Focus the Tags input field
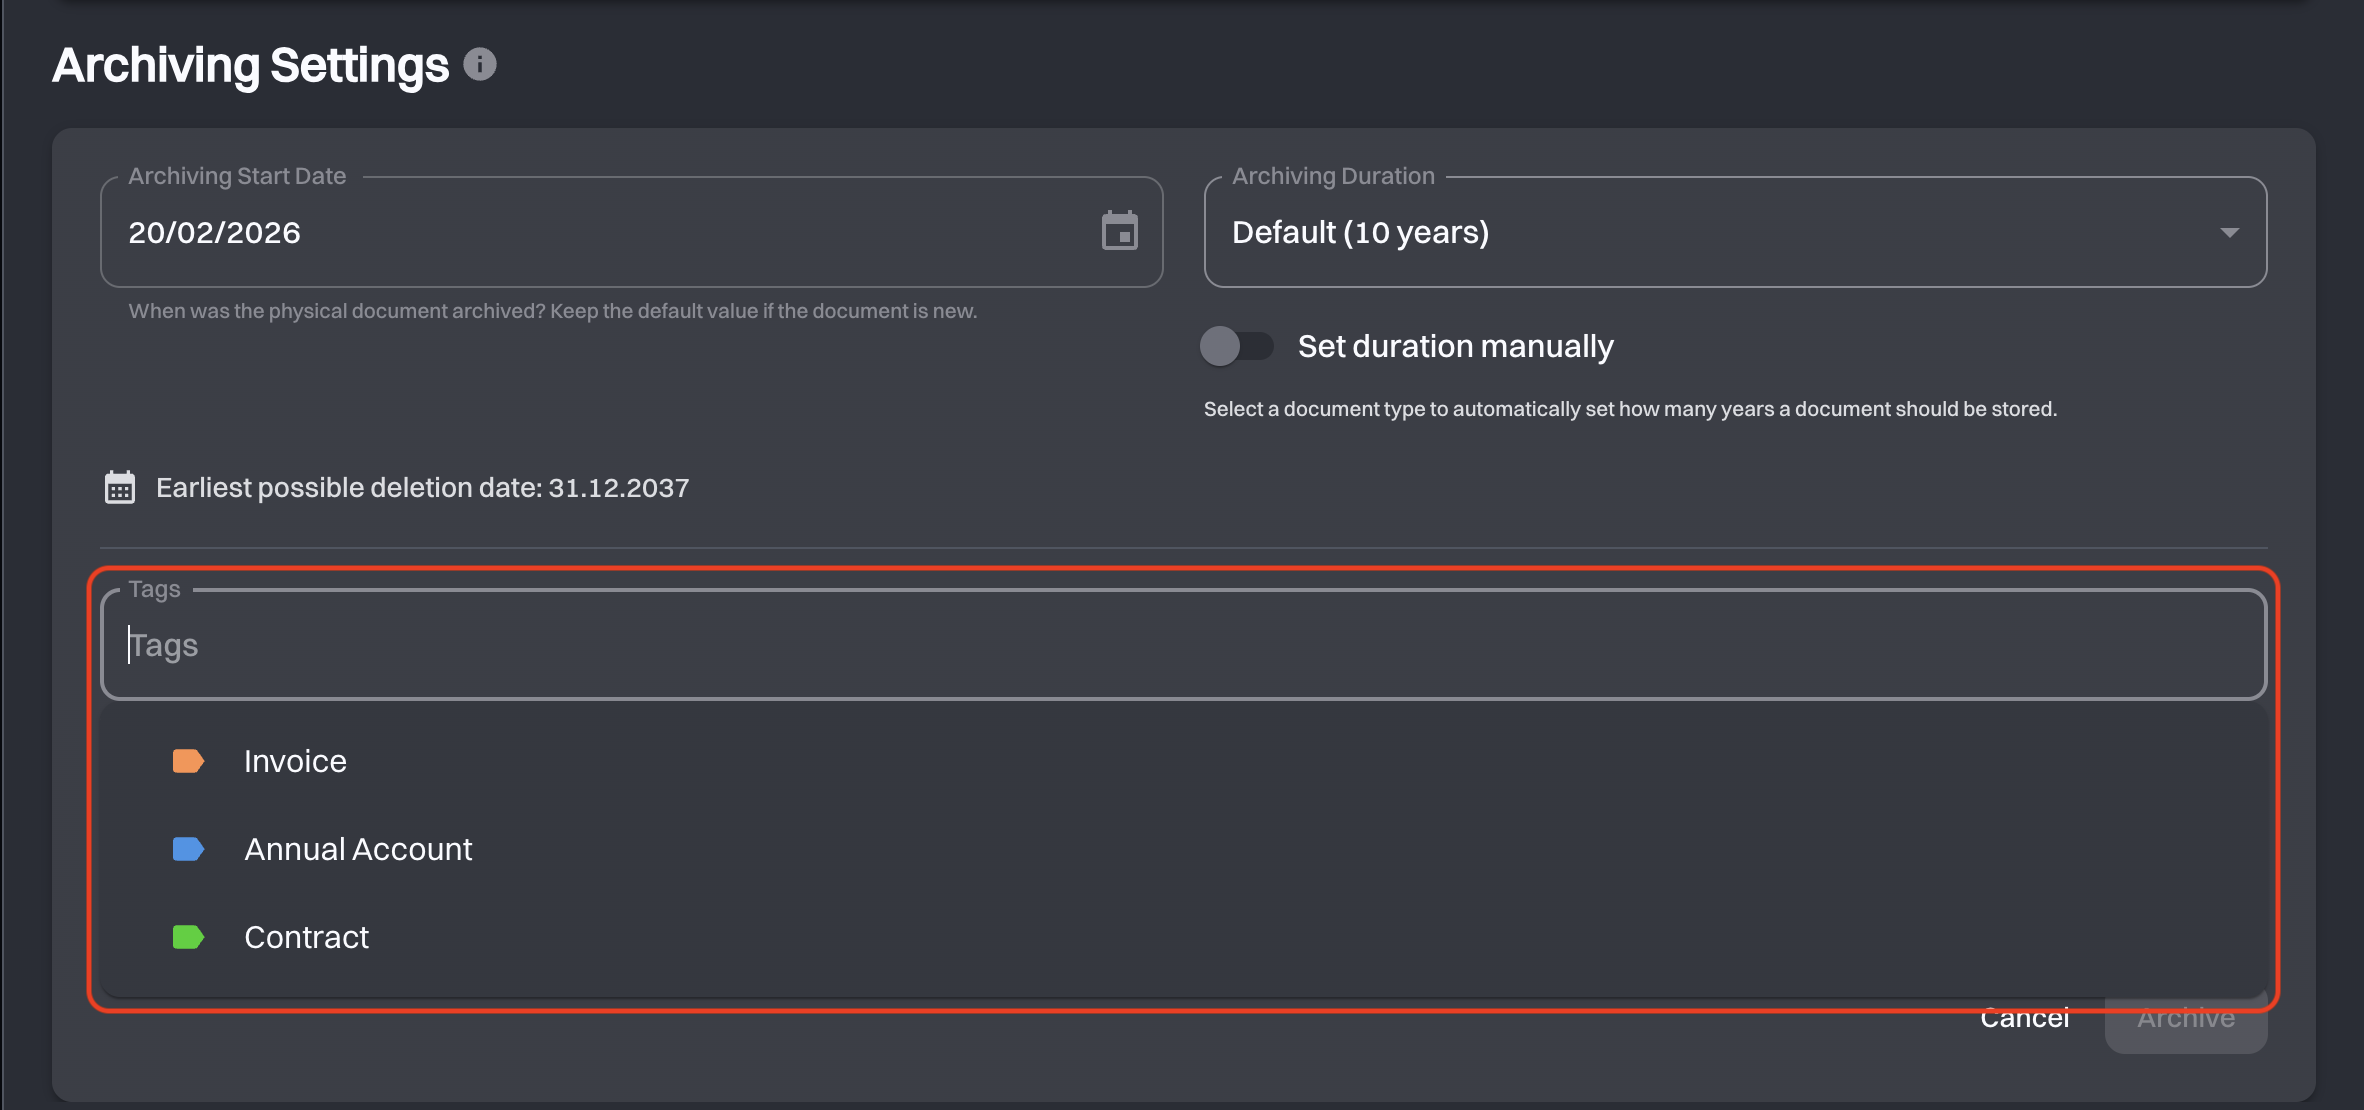Image resolution: width=2364 pixels, height=1110 pixels. pos(1183,645)
